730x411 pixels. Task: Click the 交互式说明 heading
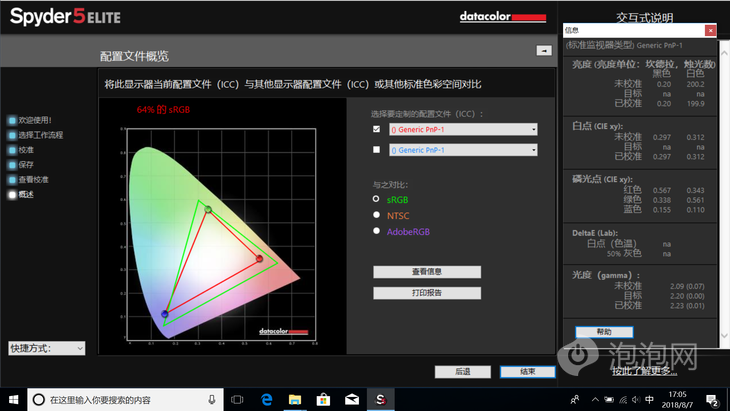click(644, 18)
